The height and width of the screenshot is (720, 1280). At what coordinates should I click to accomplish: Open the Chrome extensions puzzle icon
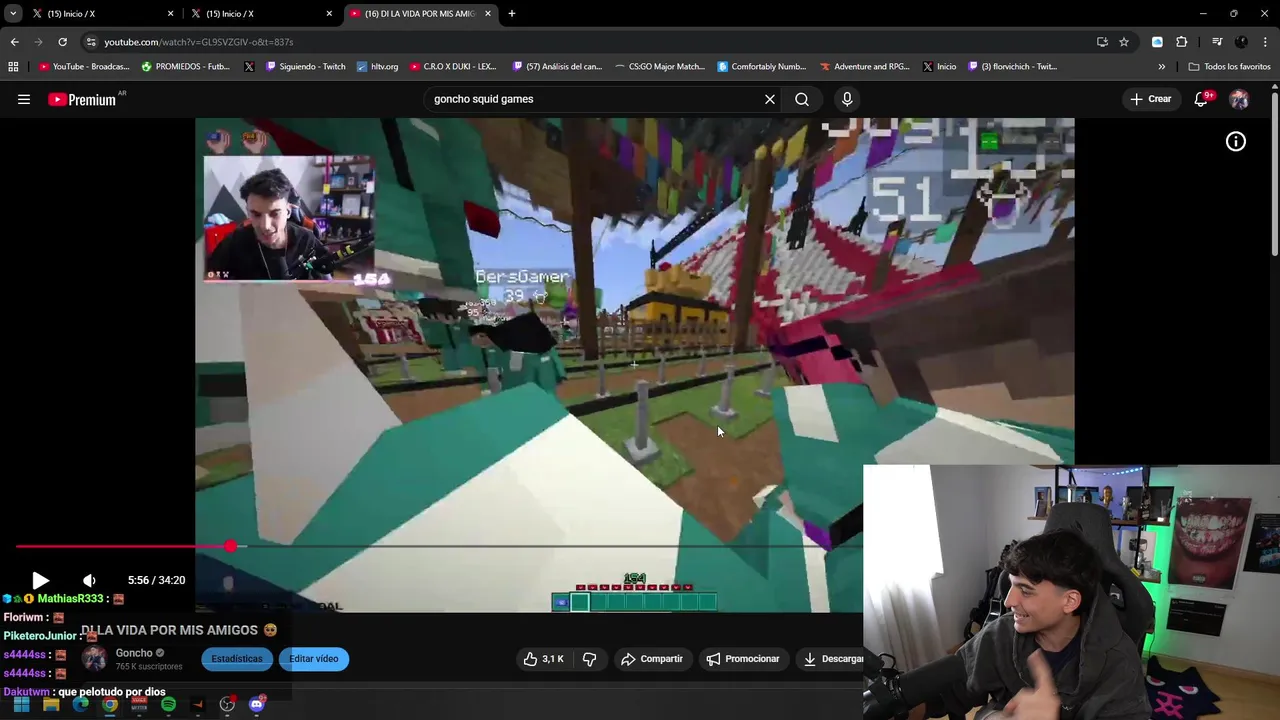coord(1182,42)
